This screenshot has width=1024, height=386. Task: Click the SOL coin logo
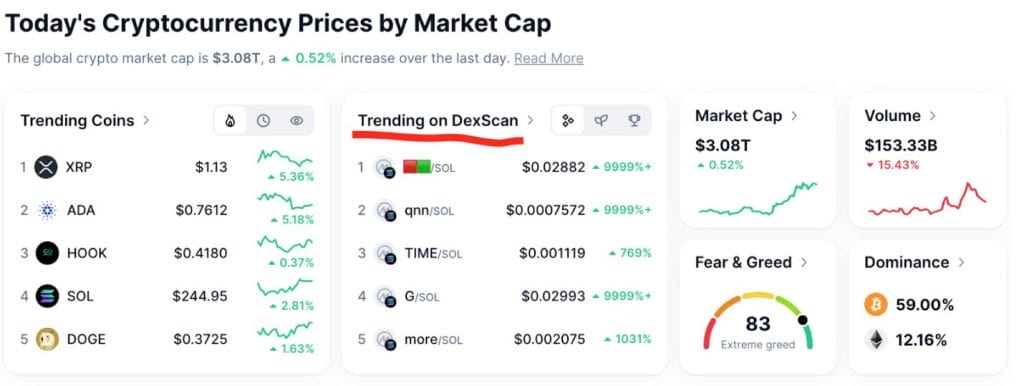[x=47, y=296]
